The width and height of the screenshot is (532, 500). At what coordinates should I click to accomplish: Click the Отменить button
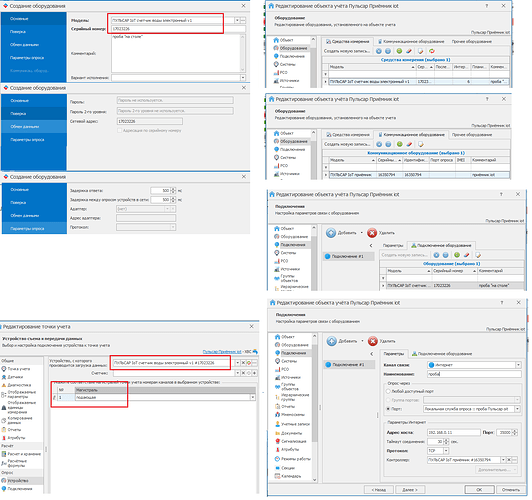511,489
